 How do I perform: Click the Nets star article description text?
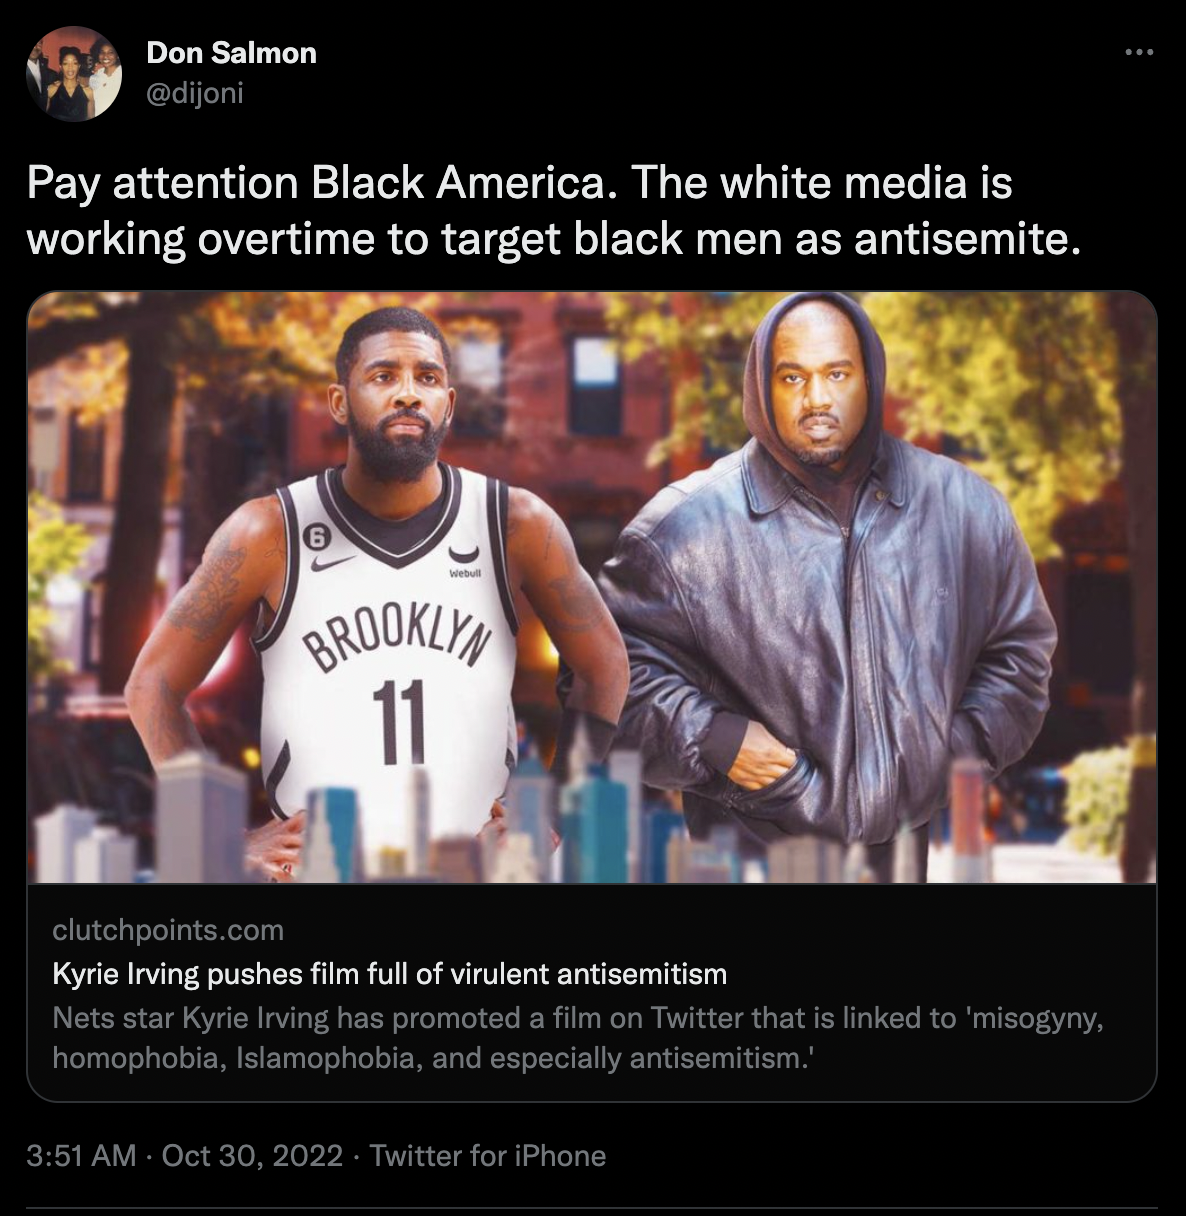point(578,1038)
